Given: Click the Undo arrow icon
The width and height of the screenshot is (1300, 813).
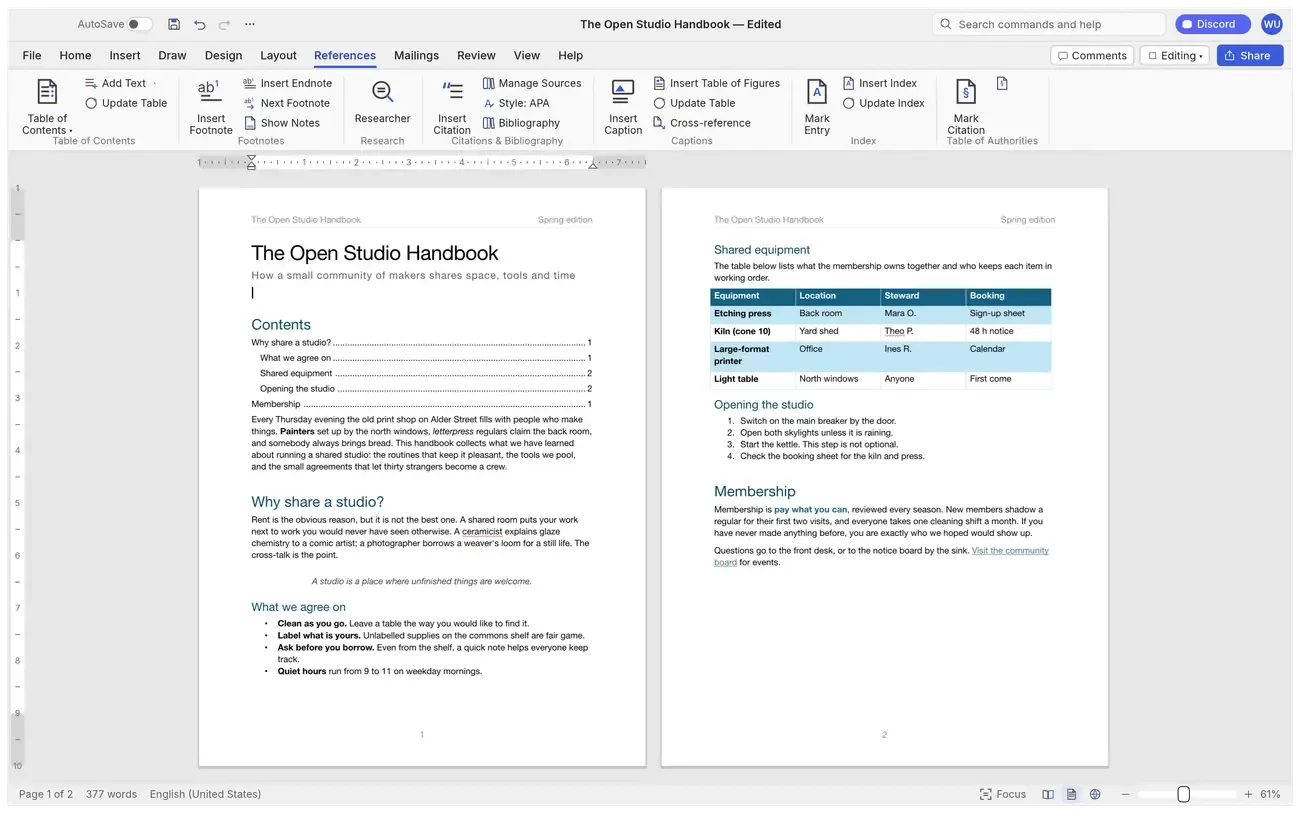Looking at the screenshot, I should click(200, 24).
